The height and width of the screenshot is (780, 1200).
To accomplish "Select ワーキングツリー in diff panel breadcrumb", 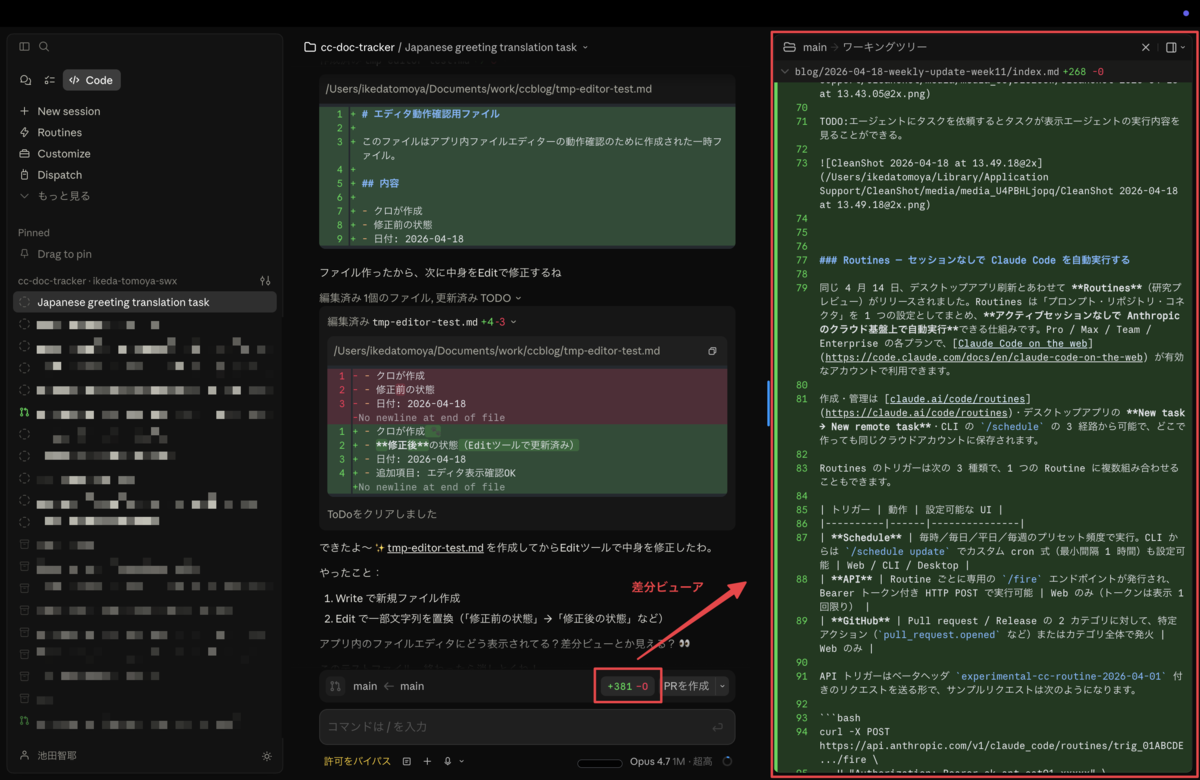I will coord(885,47).
